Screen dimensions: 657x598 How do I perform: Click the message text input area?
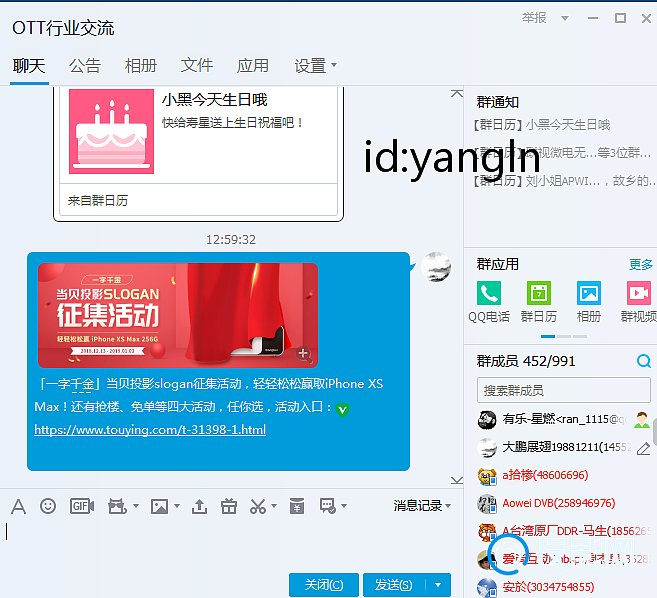pyautogui.click(x=230, y=543)
